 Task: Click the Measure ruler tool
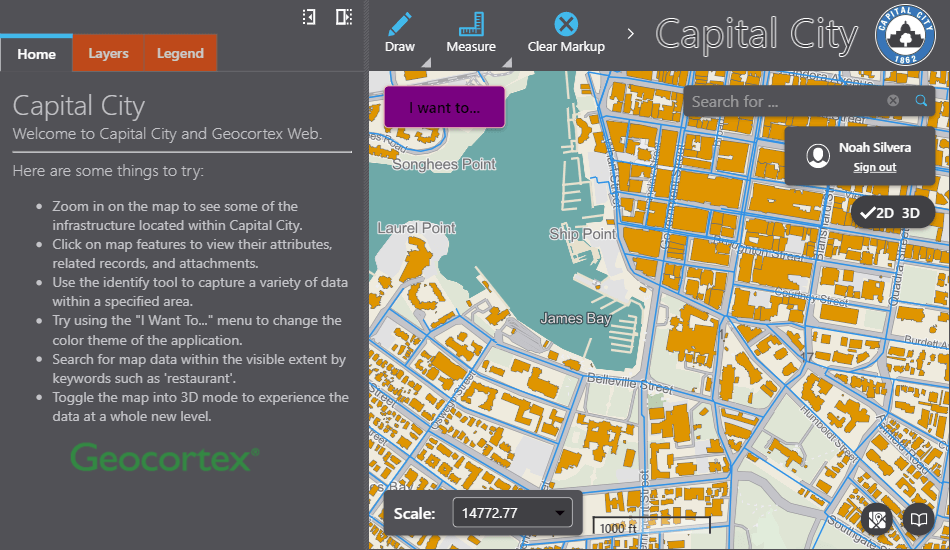(471, 25)
